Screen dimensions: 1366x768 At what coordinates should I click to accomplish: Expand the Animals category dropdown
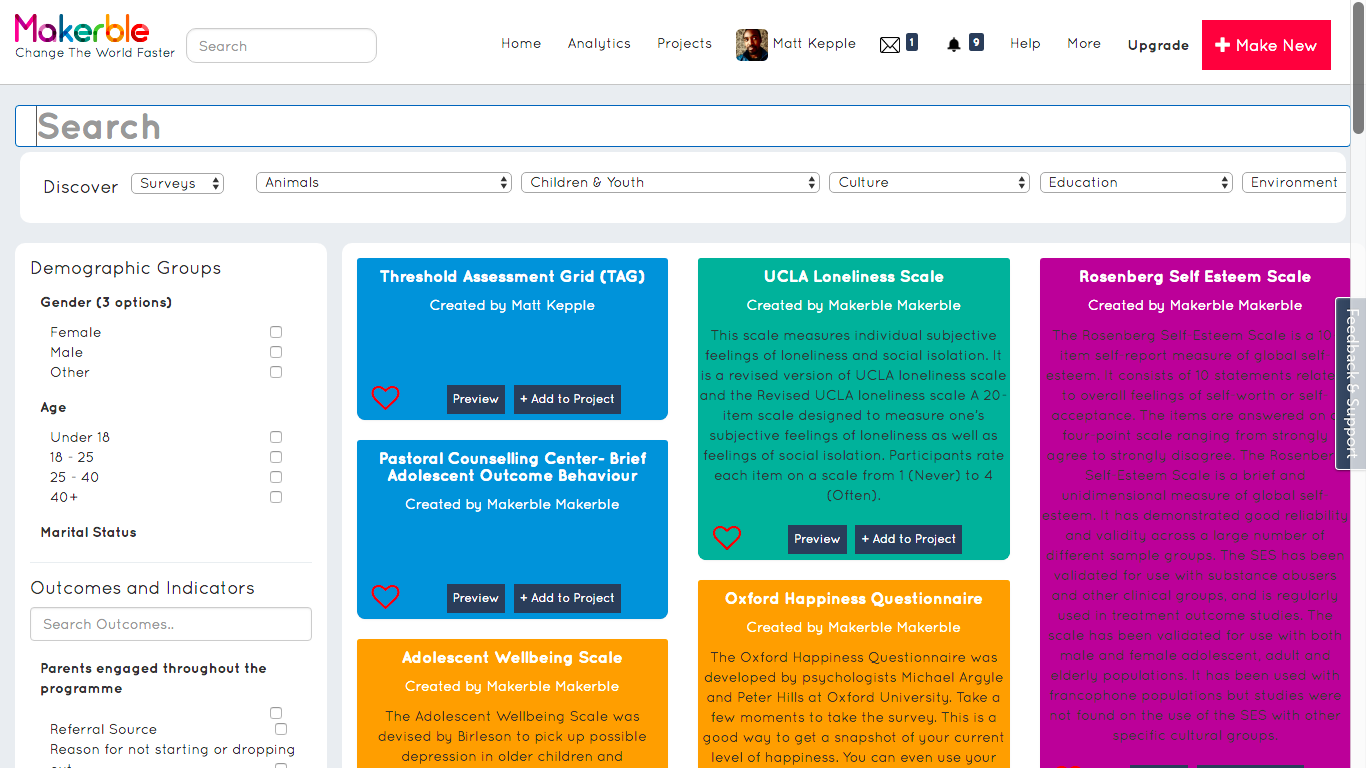(384, 183)
